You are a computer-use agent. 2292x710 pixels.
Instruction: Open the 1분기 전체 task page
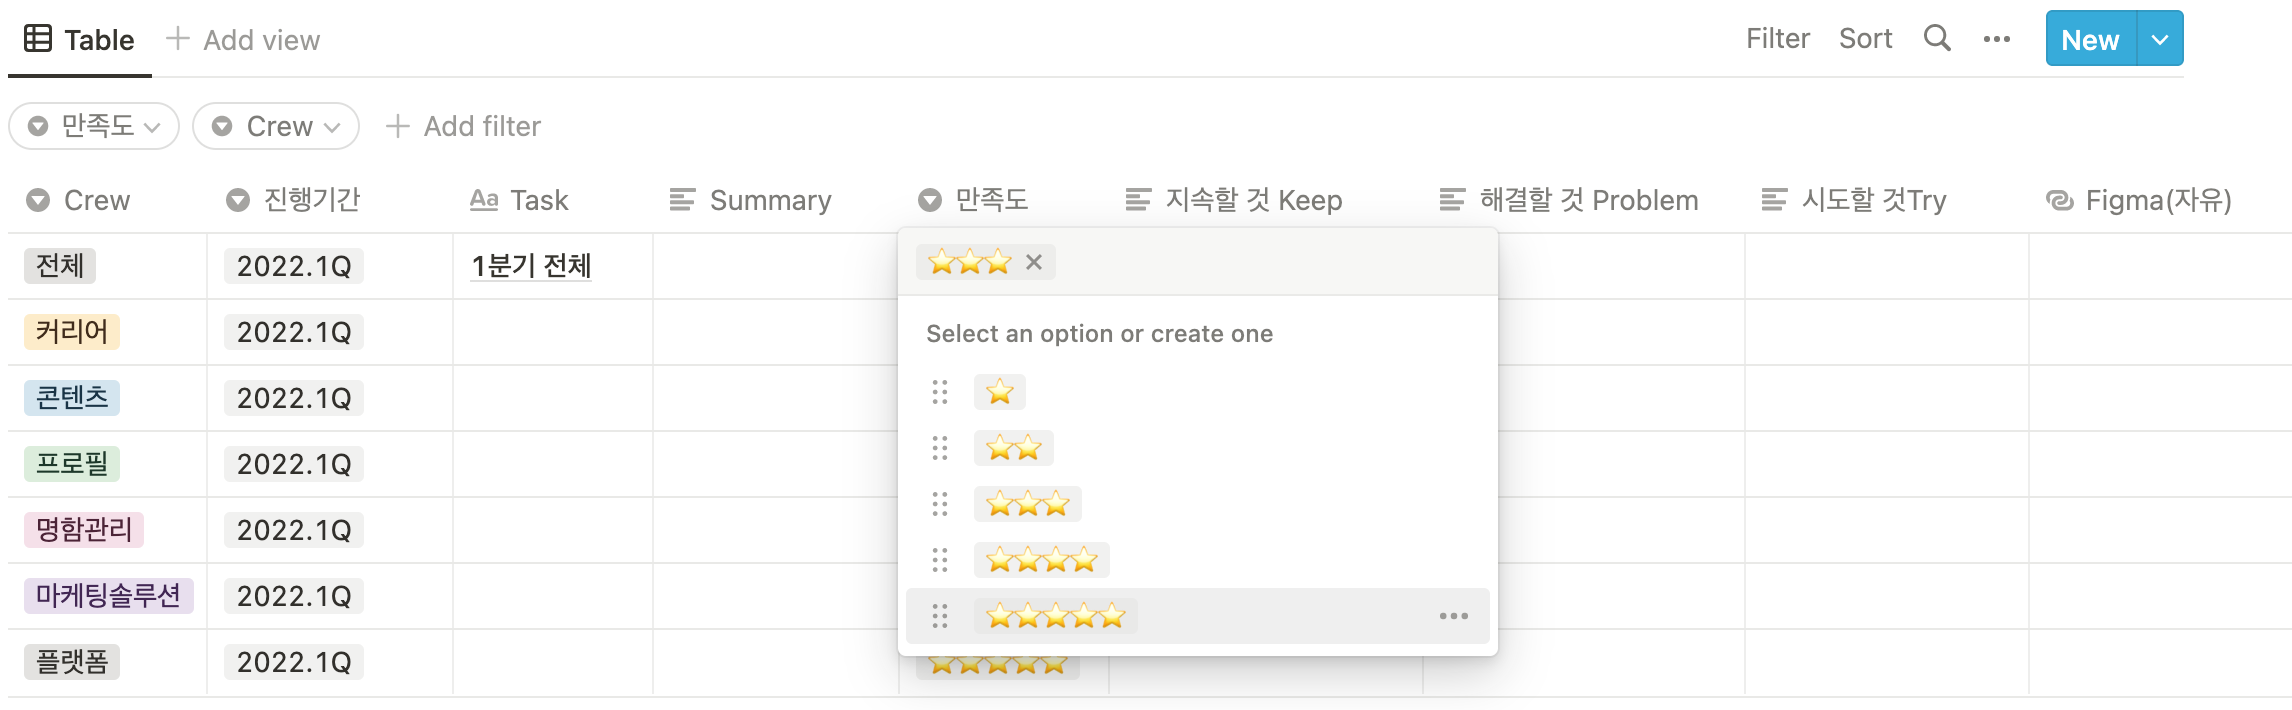click(531, 266)
